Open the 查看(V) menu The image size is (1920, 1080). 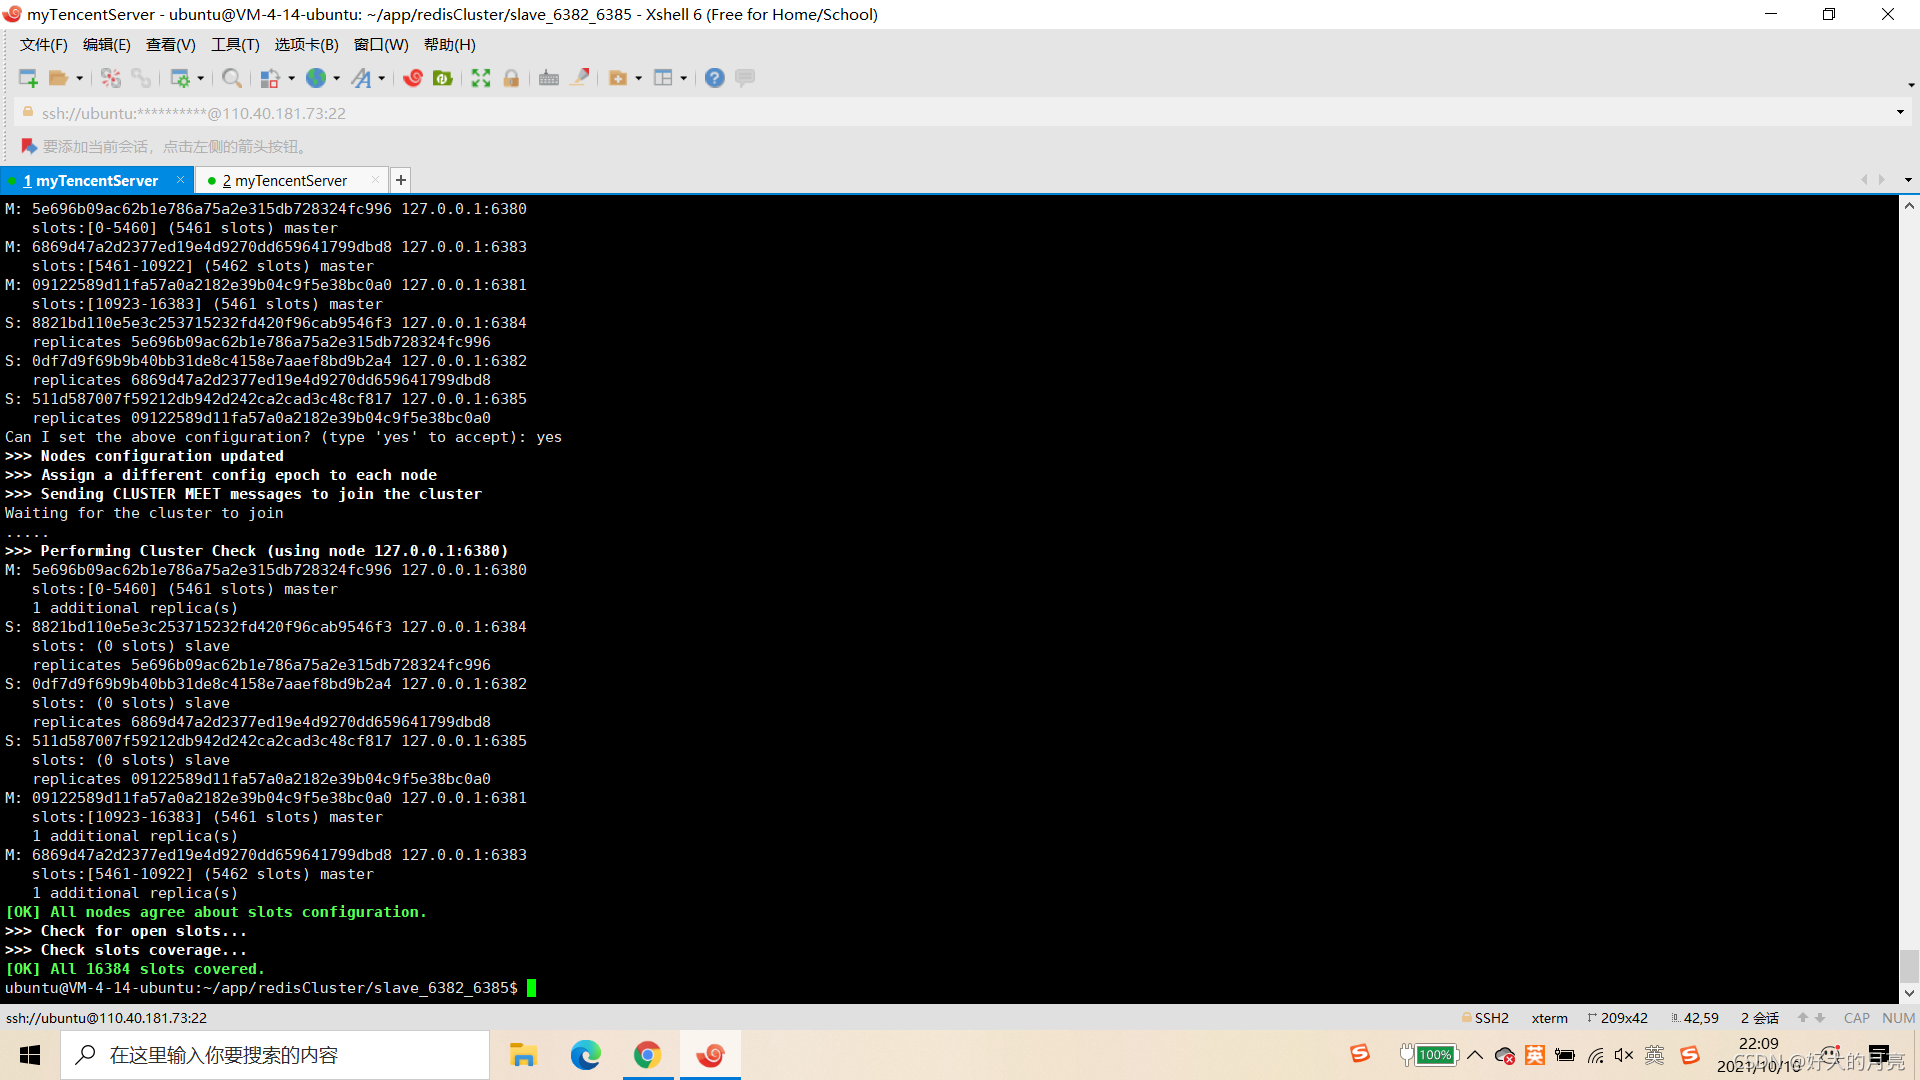point(171,45)
